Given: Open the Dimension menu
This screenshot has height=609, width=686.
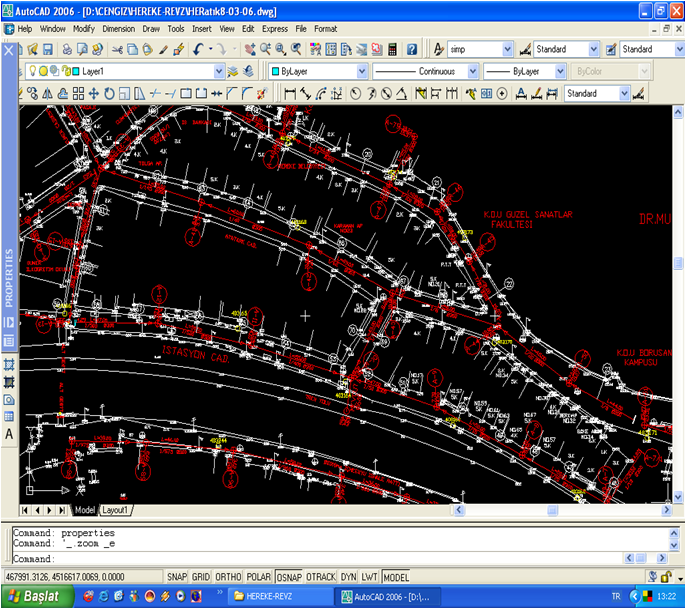Looking at the screenshot, I should pos(119,29).
